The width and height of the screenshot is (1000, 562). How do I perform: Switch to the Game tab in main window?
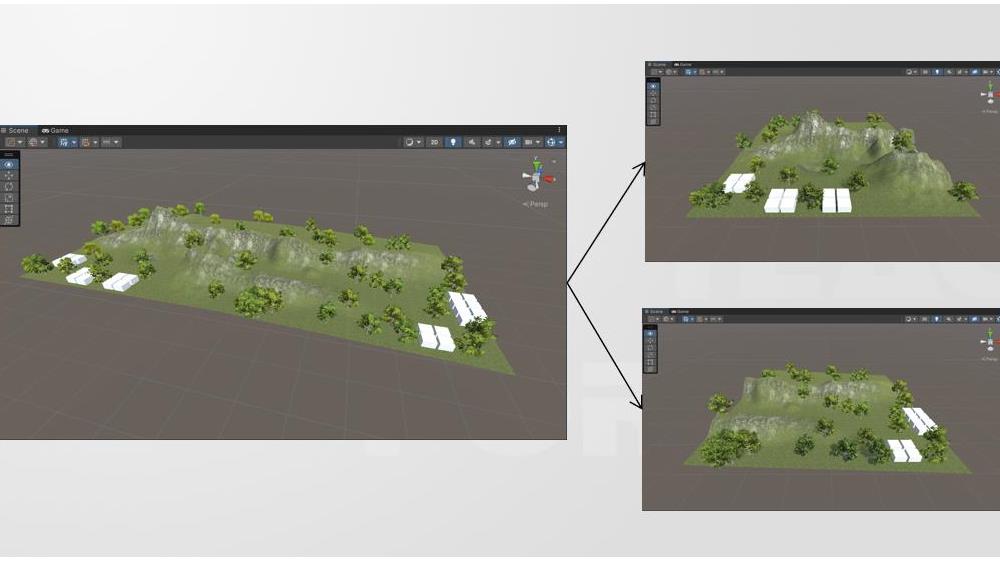pos(56,130)
